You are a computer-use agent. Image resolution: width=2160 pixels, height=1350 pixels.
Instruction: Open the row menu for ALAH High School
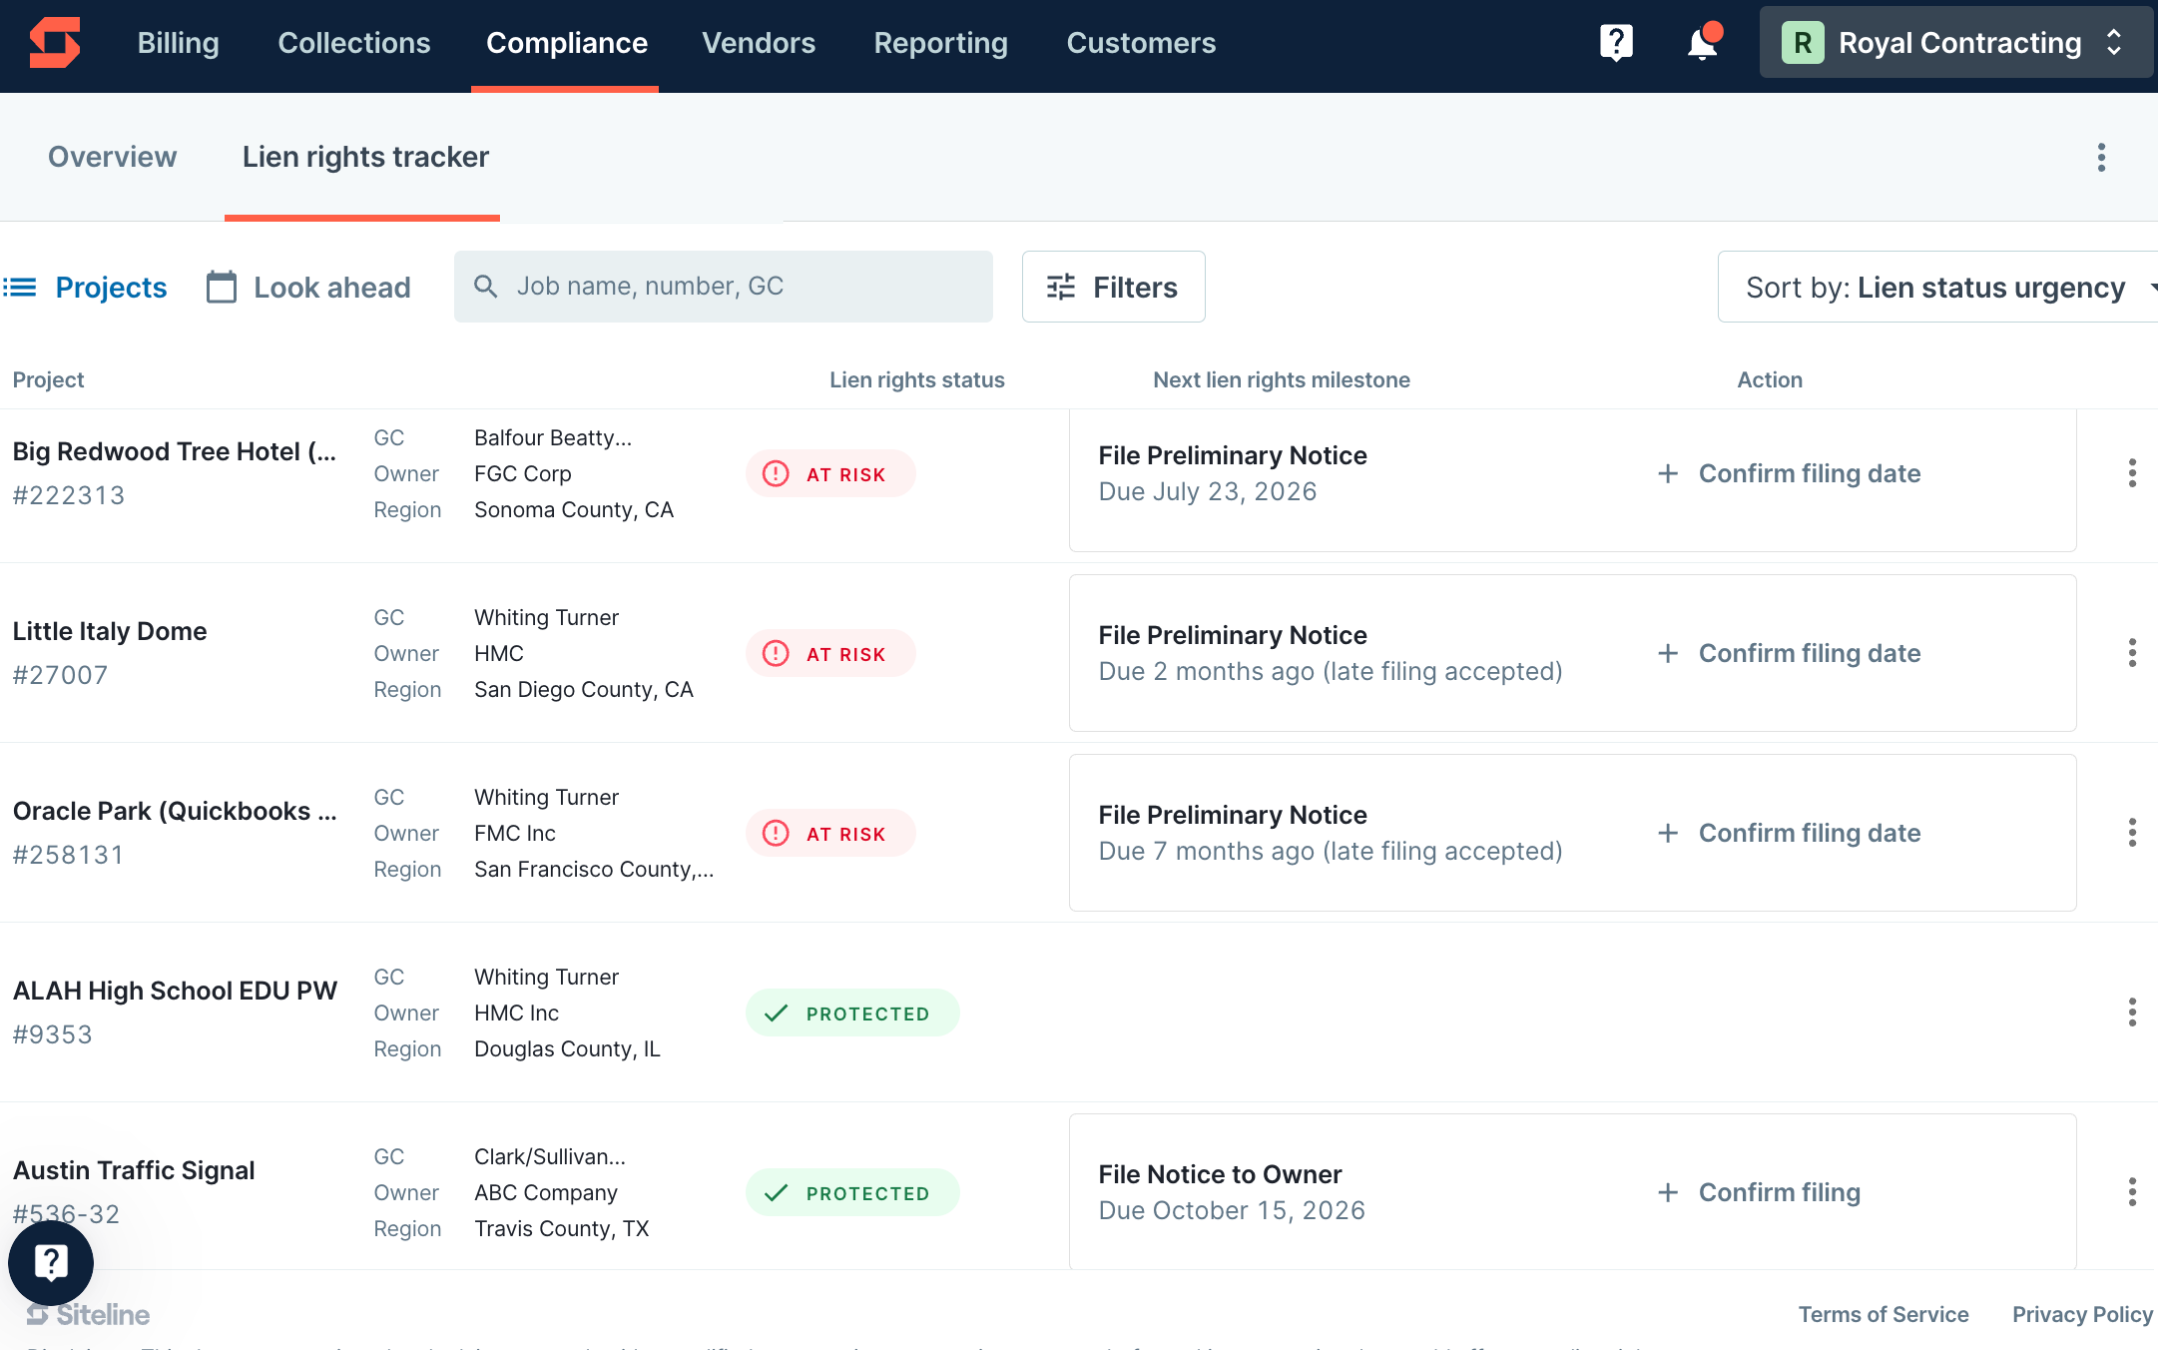tap(2132, 1012)
